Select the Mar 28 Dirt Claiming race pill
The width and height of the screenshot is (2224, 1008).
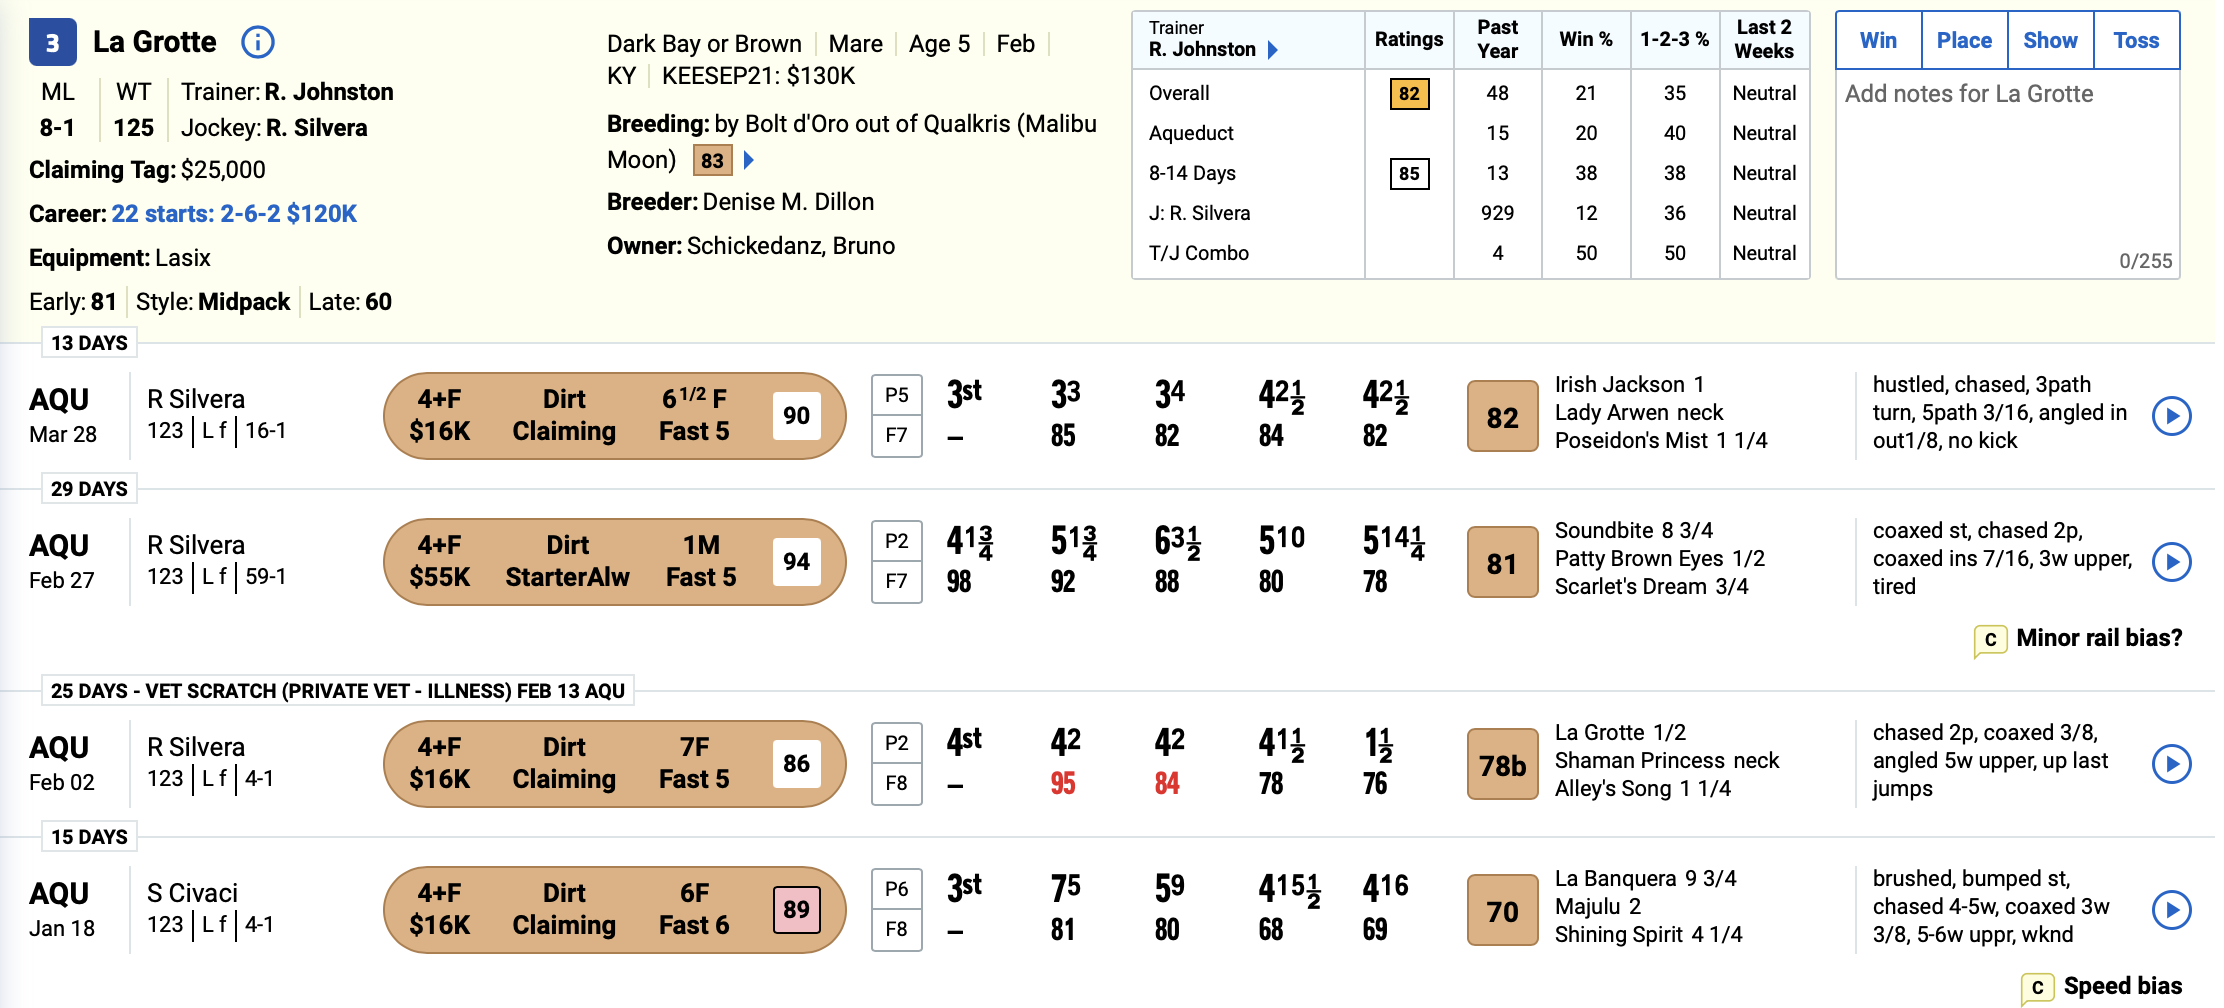pos(615,416)
